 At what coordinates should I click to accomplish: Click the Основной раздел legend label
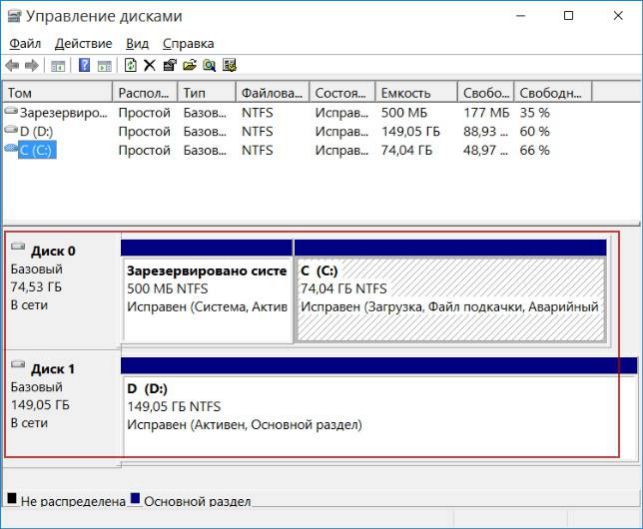coord(197,501)
